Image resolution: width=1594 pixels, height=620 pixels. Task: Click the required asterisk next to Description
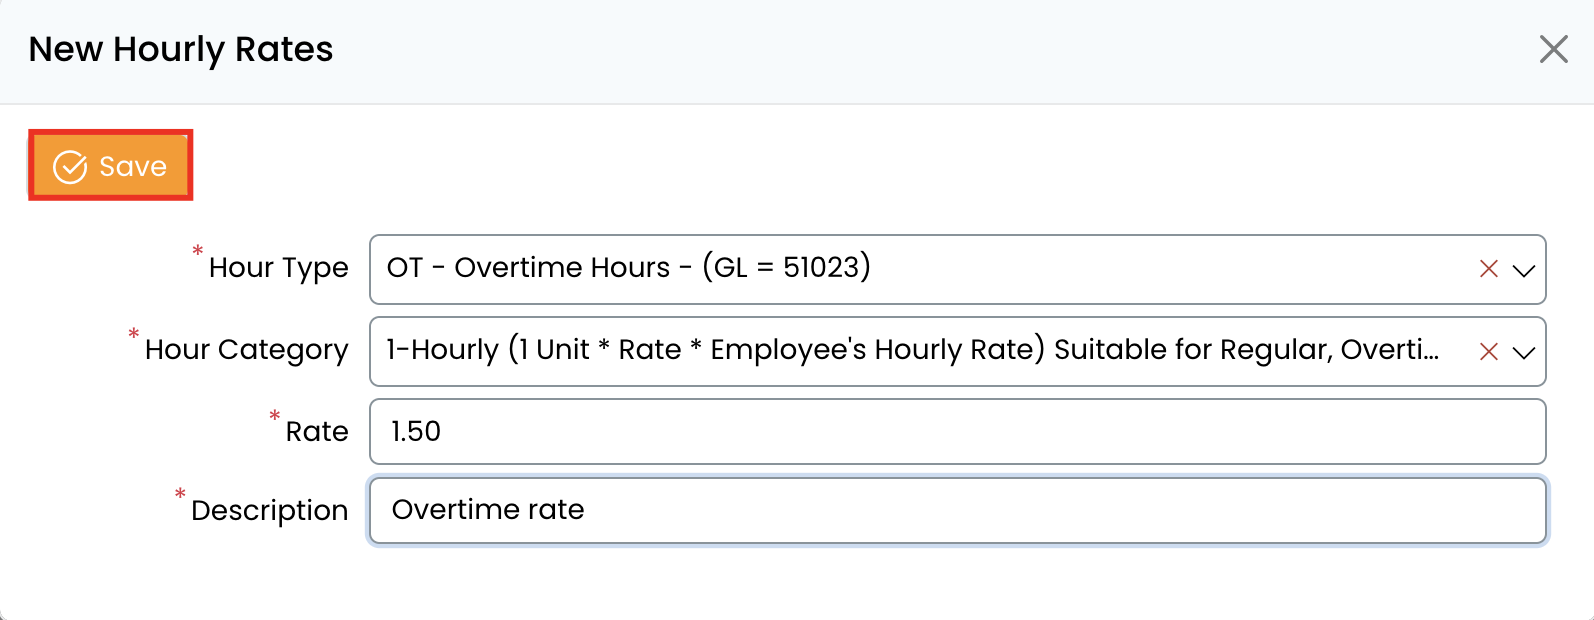(x=180, y=494)
